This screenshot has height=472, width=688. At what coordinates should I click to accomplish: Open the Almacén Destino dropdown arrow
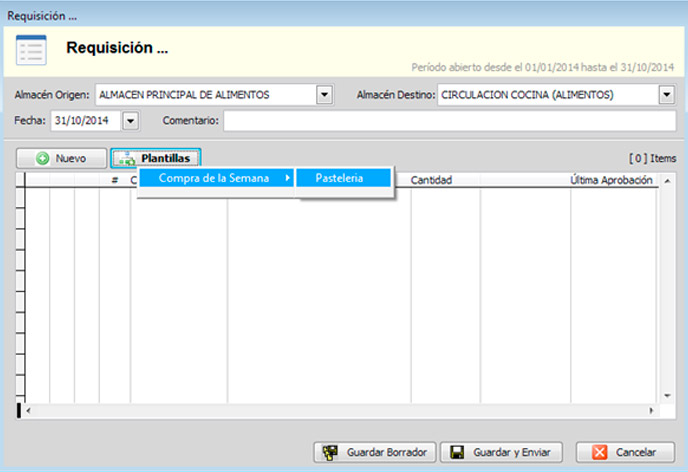point(667,95)
